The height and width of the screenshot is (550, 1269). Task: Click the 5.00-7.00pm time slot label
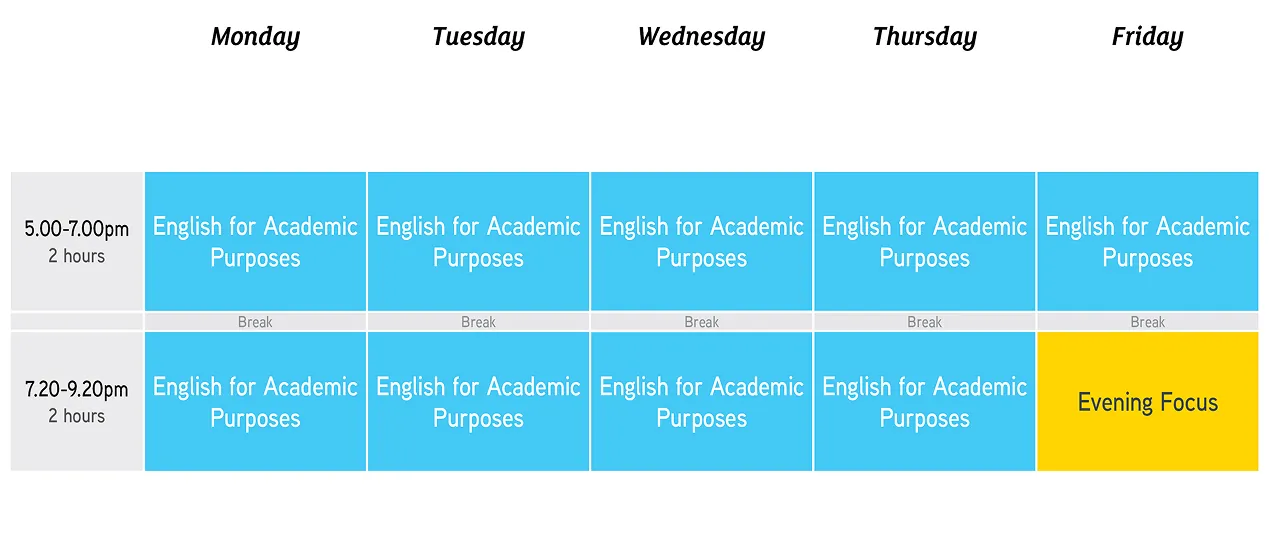pos(77,241)
